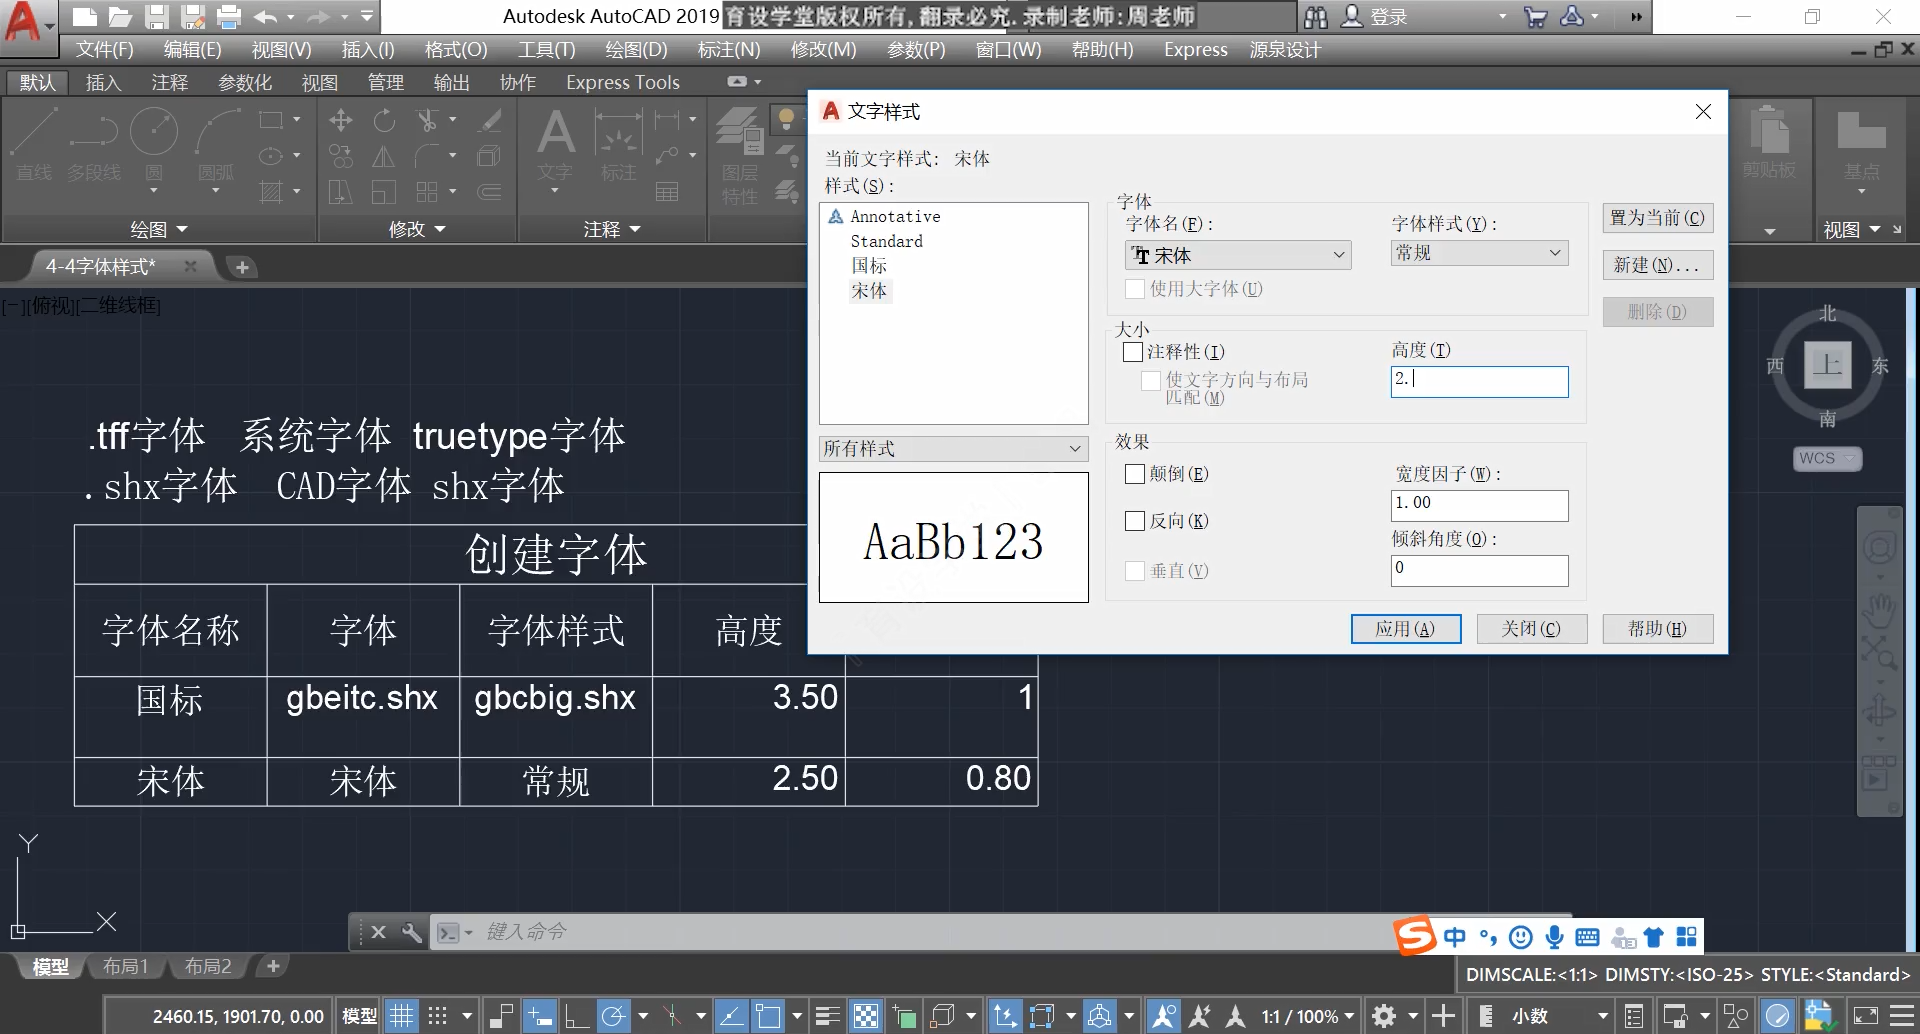Enable the Annotative (注释性) checkbox
The image size is (1920, 1034).
tap(1133, 352)
